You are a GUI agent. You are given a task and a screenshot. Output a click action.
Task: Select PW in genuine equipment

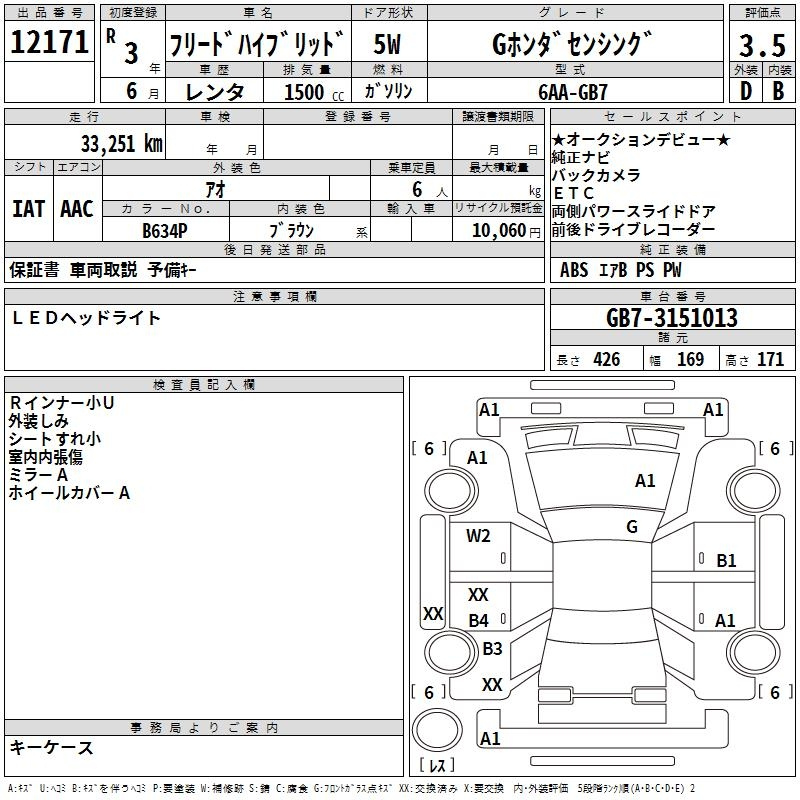tap(672, 270)
